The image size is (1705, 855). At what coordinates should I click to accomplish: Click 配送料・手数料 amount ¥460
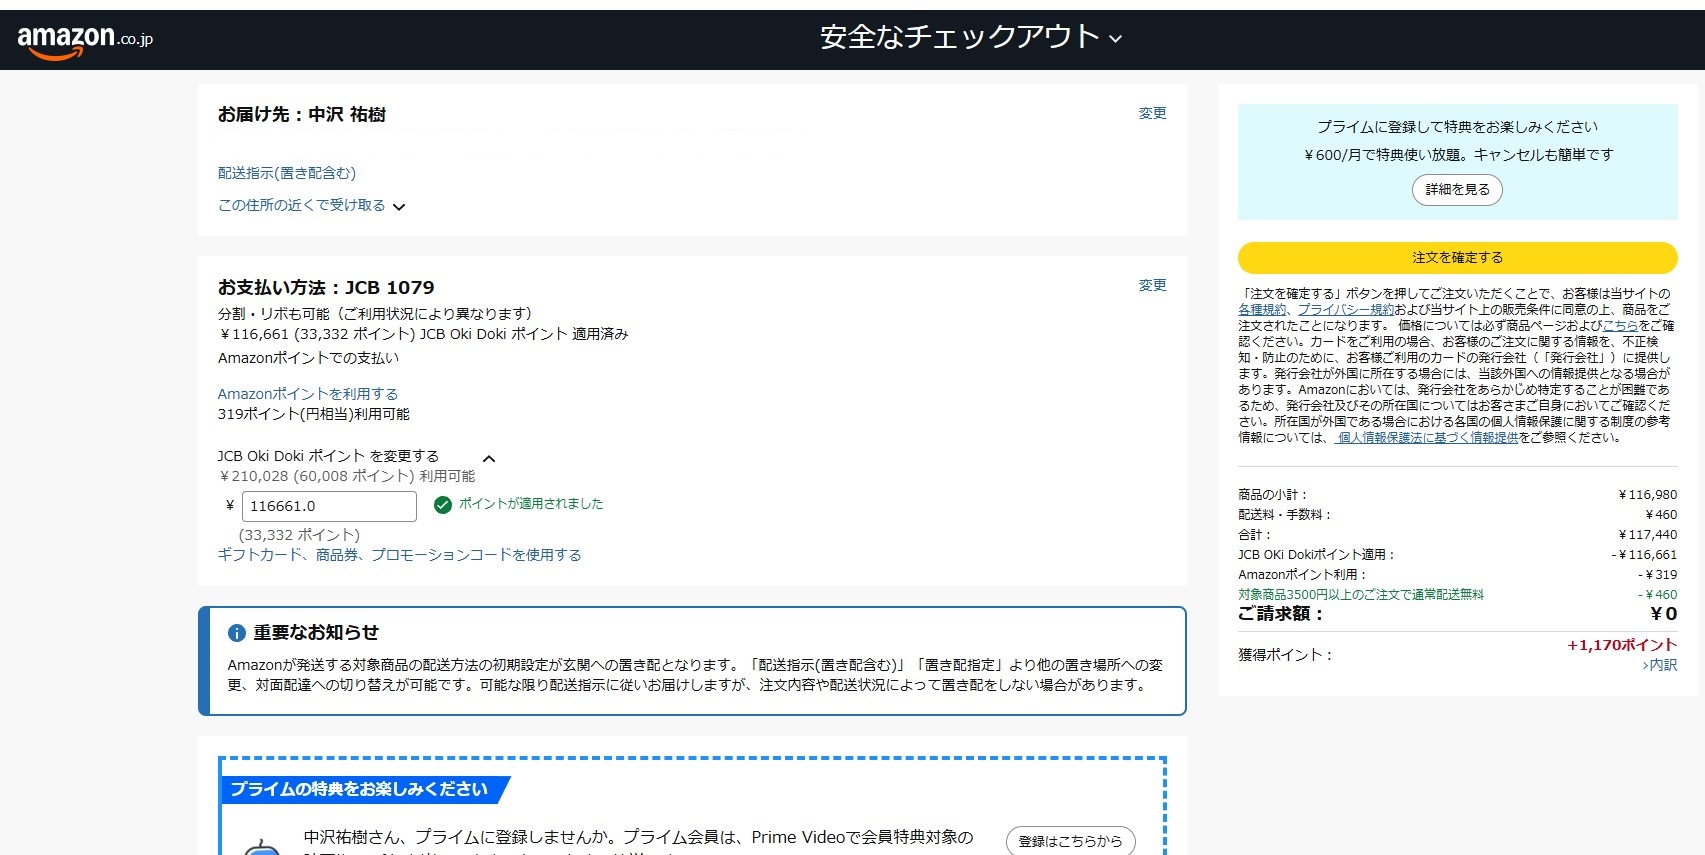[x=1659, y=515]
